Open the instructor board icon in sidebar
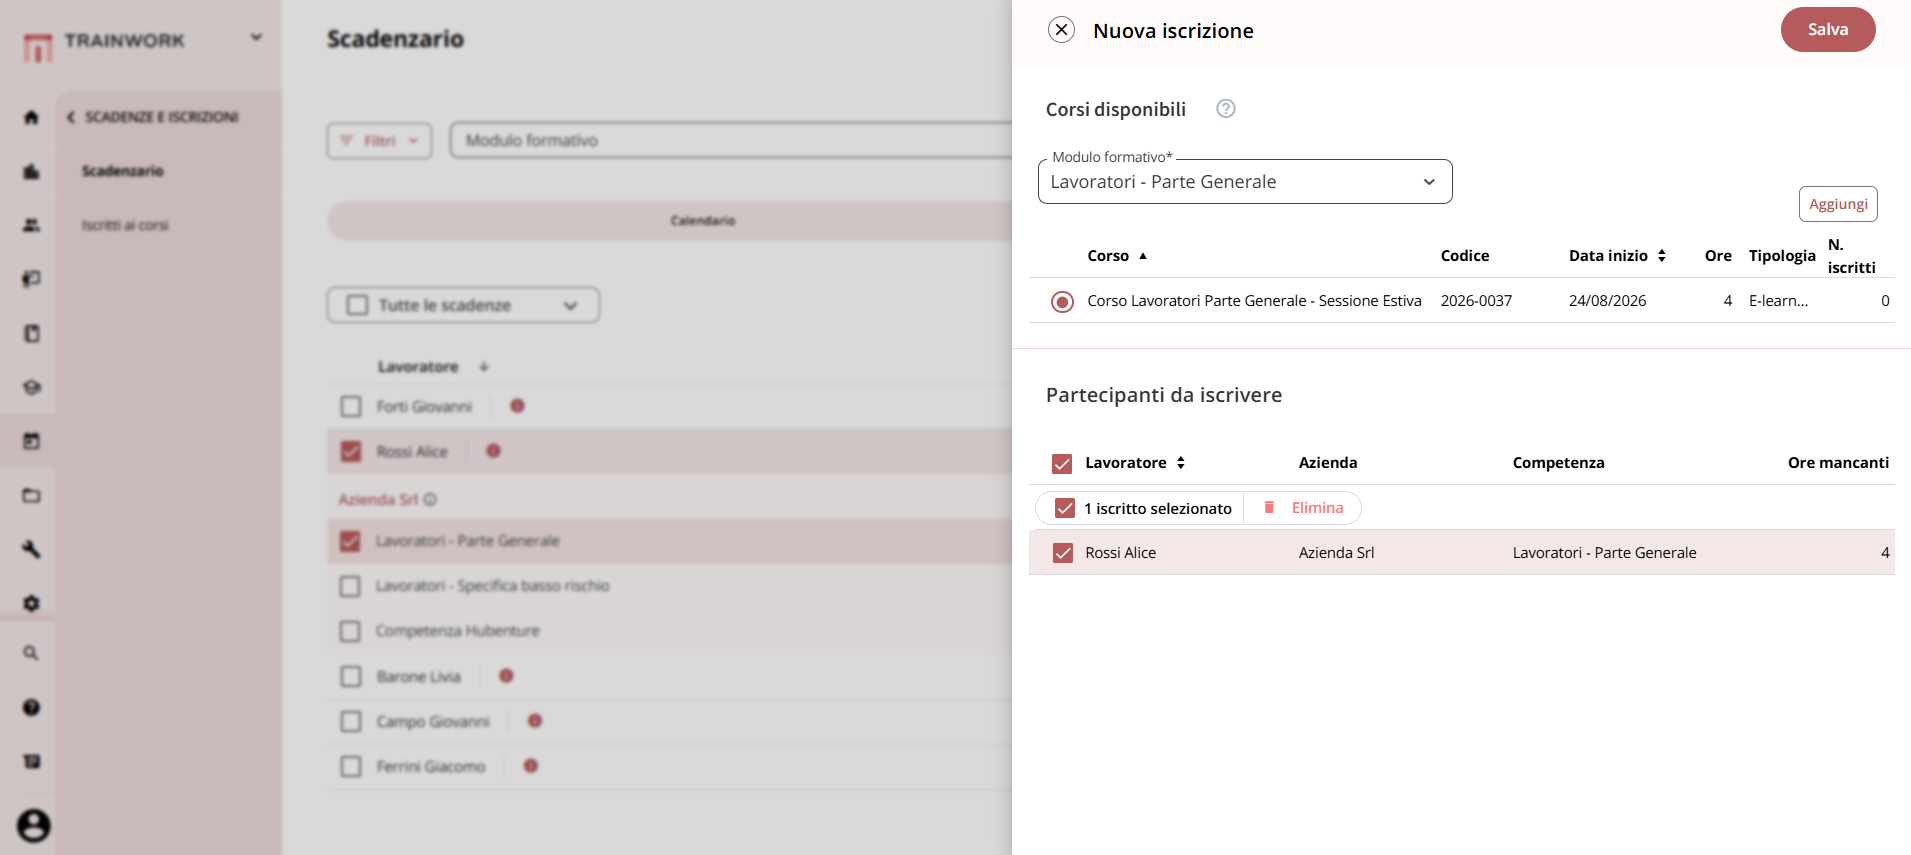 coord(31,279)
